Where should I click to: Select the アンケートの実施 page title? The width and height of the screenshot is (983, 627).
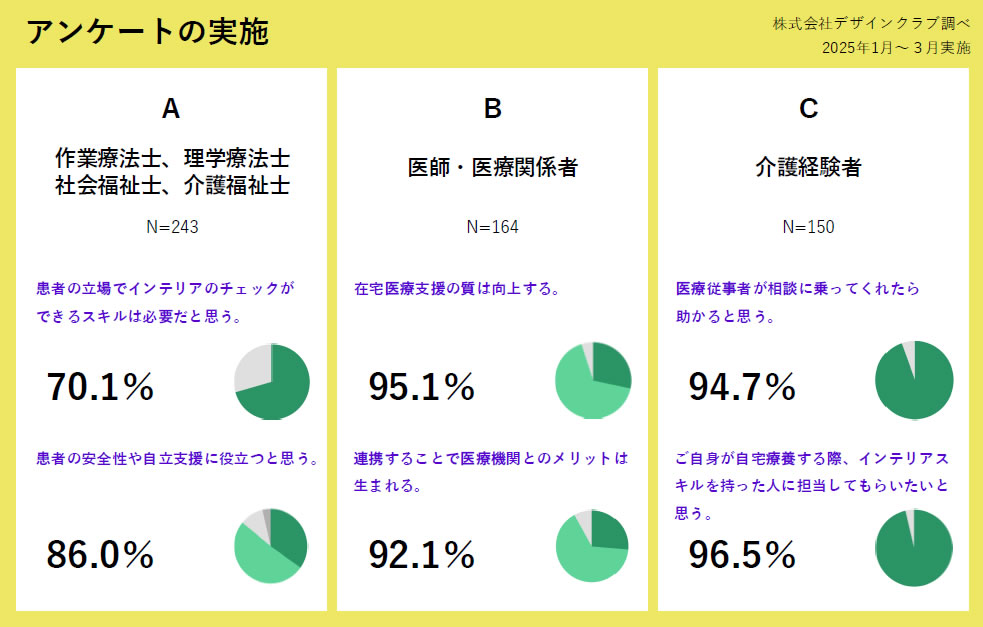point(147,32)
